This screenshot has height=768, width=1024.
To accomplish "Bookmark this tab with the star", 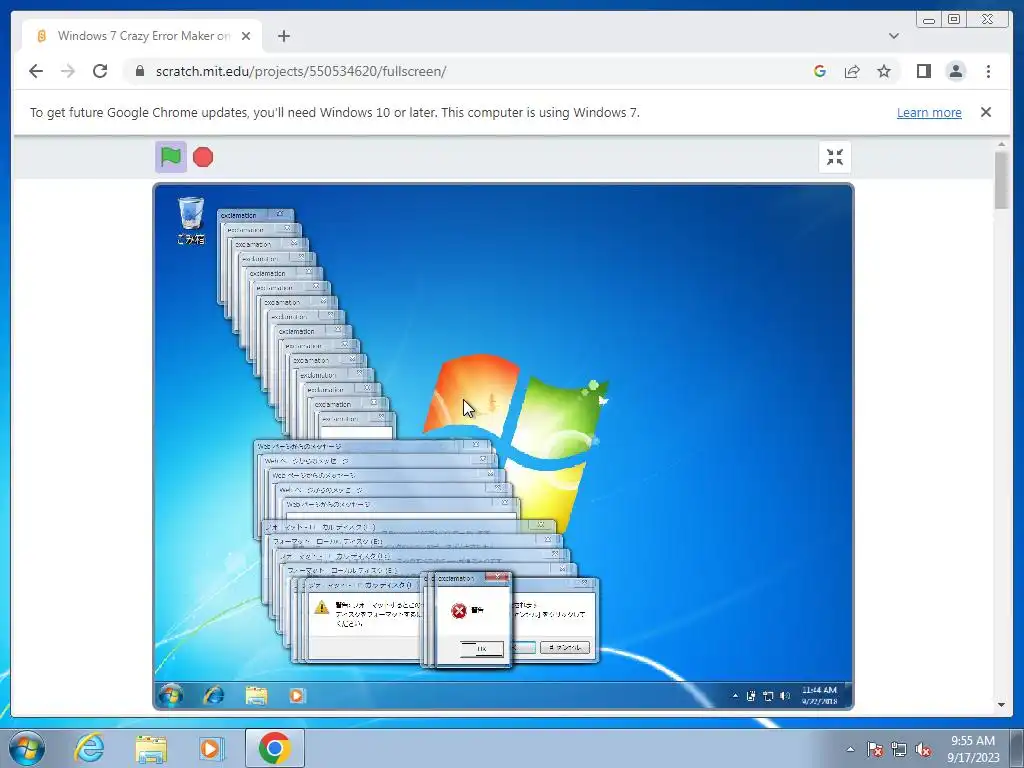I will click(x=884, y=71).
